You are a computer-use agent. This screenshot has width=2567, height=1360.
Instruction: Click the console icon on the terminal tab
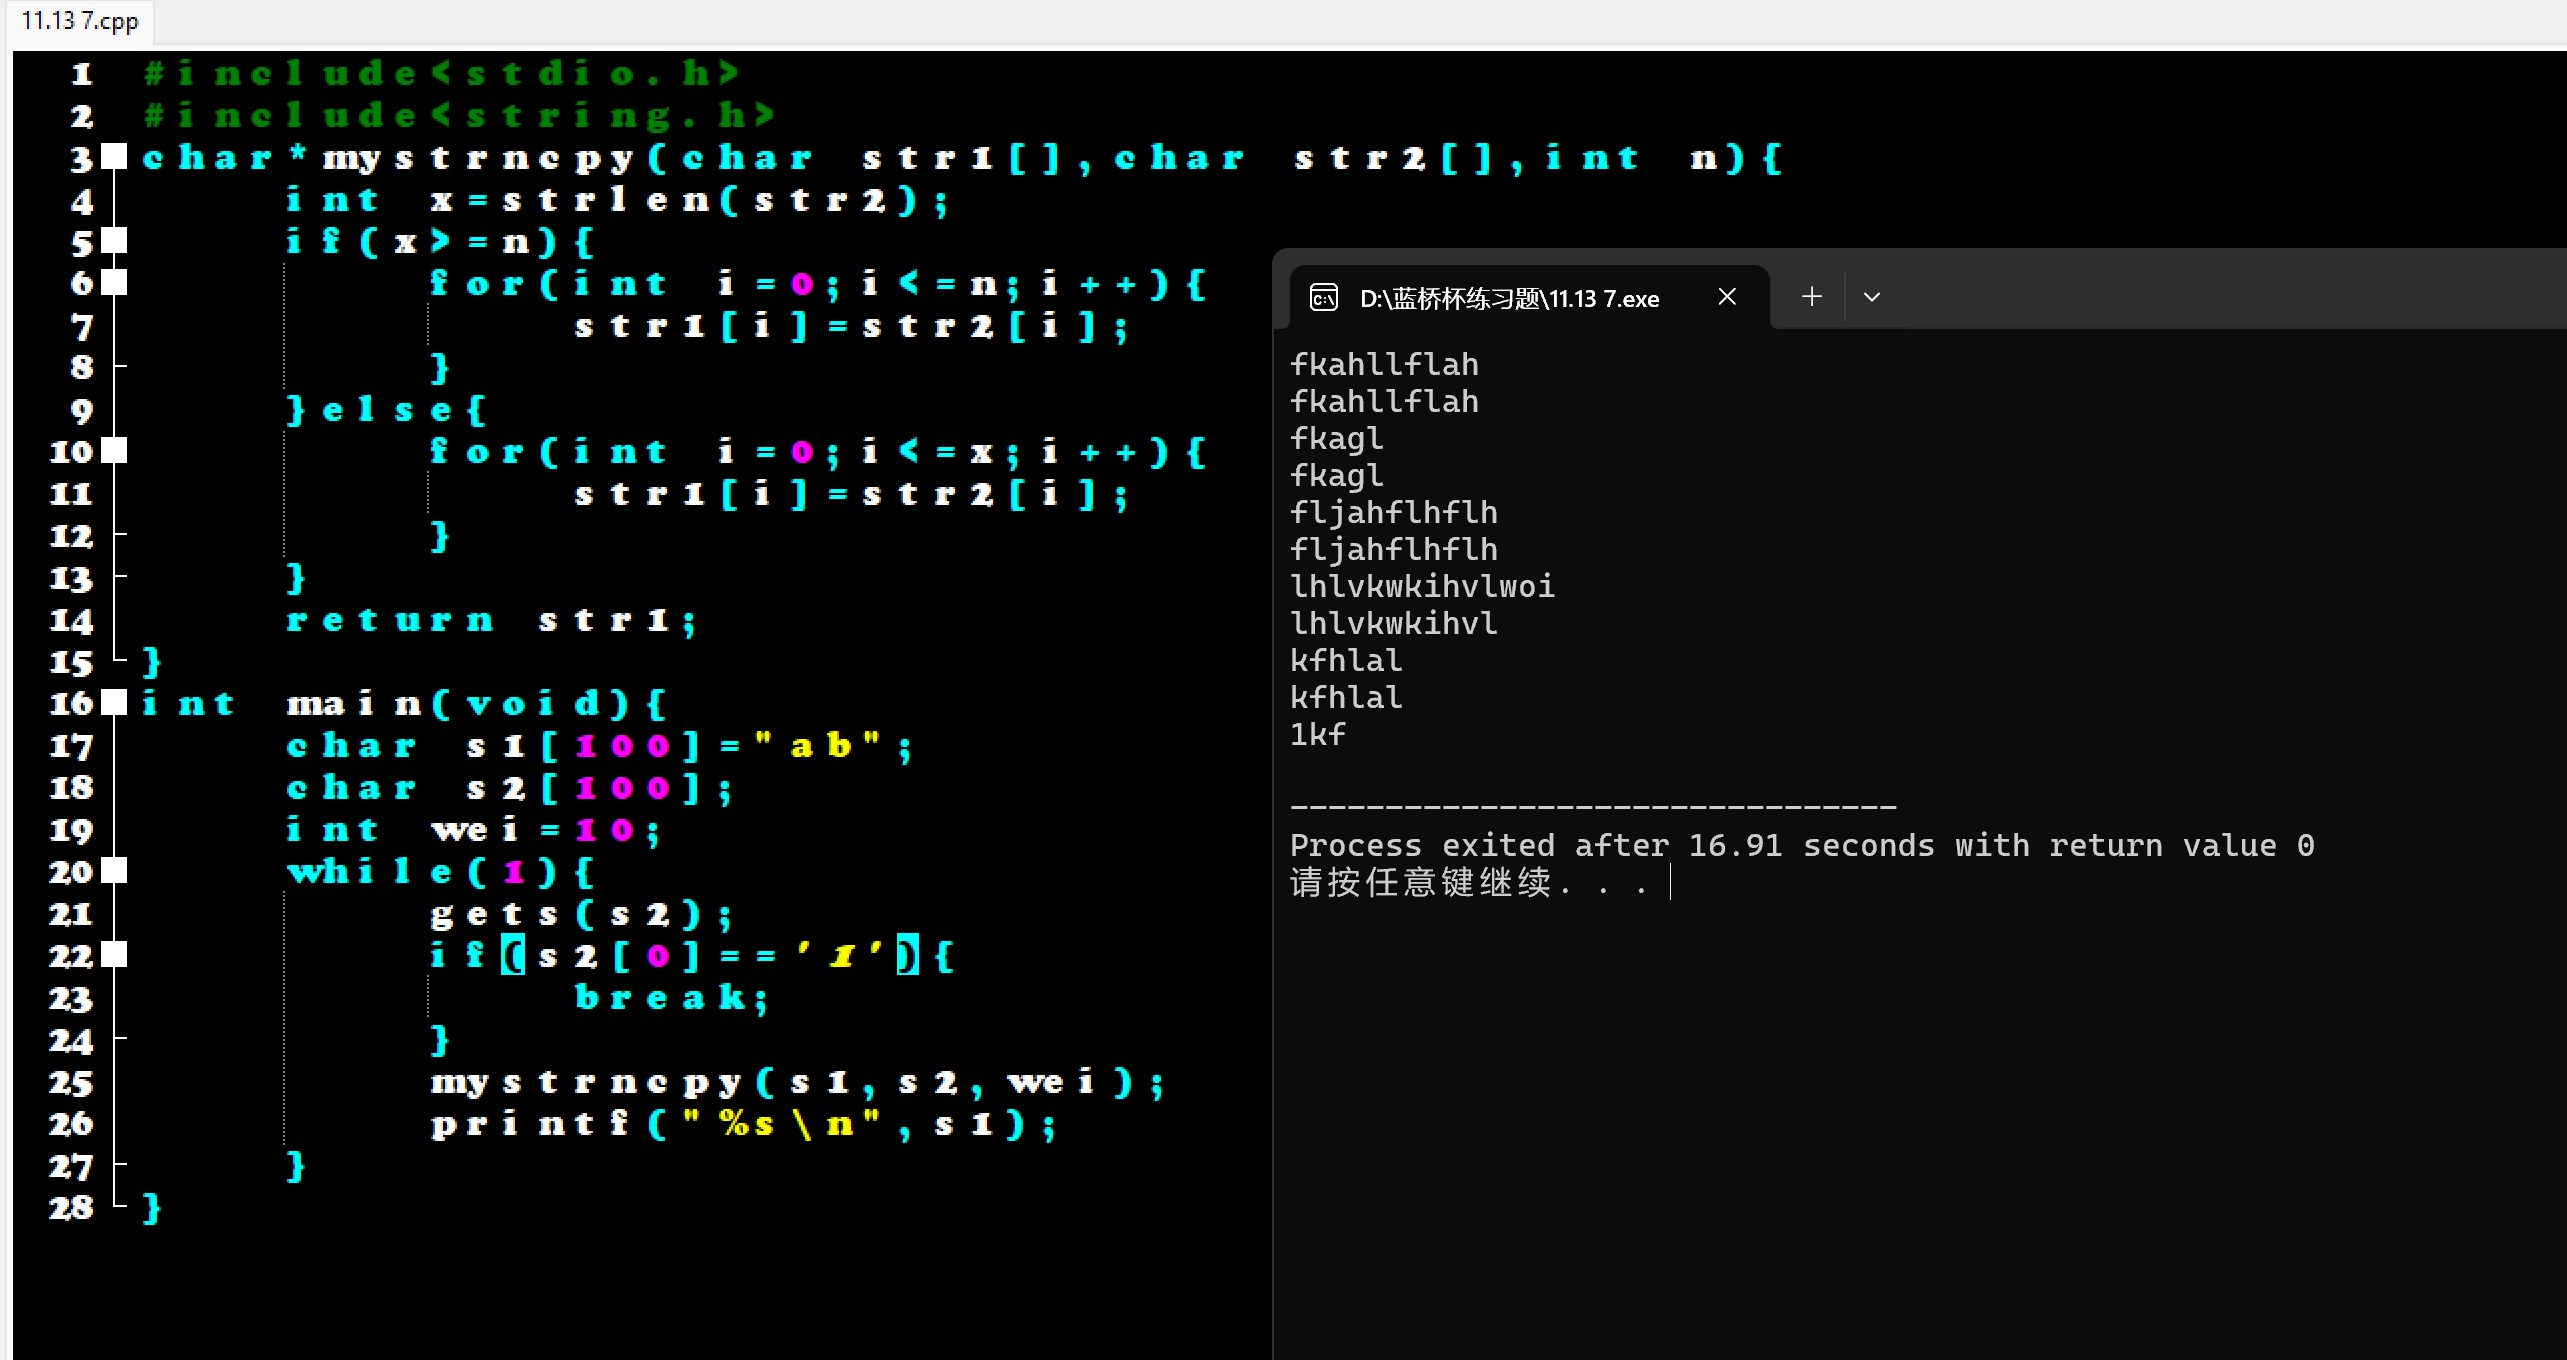coord(1323,298)
